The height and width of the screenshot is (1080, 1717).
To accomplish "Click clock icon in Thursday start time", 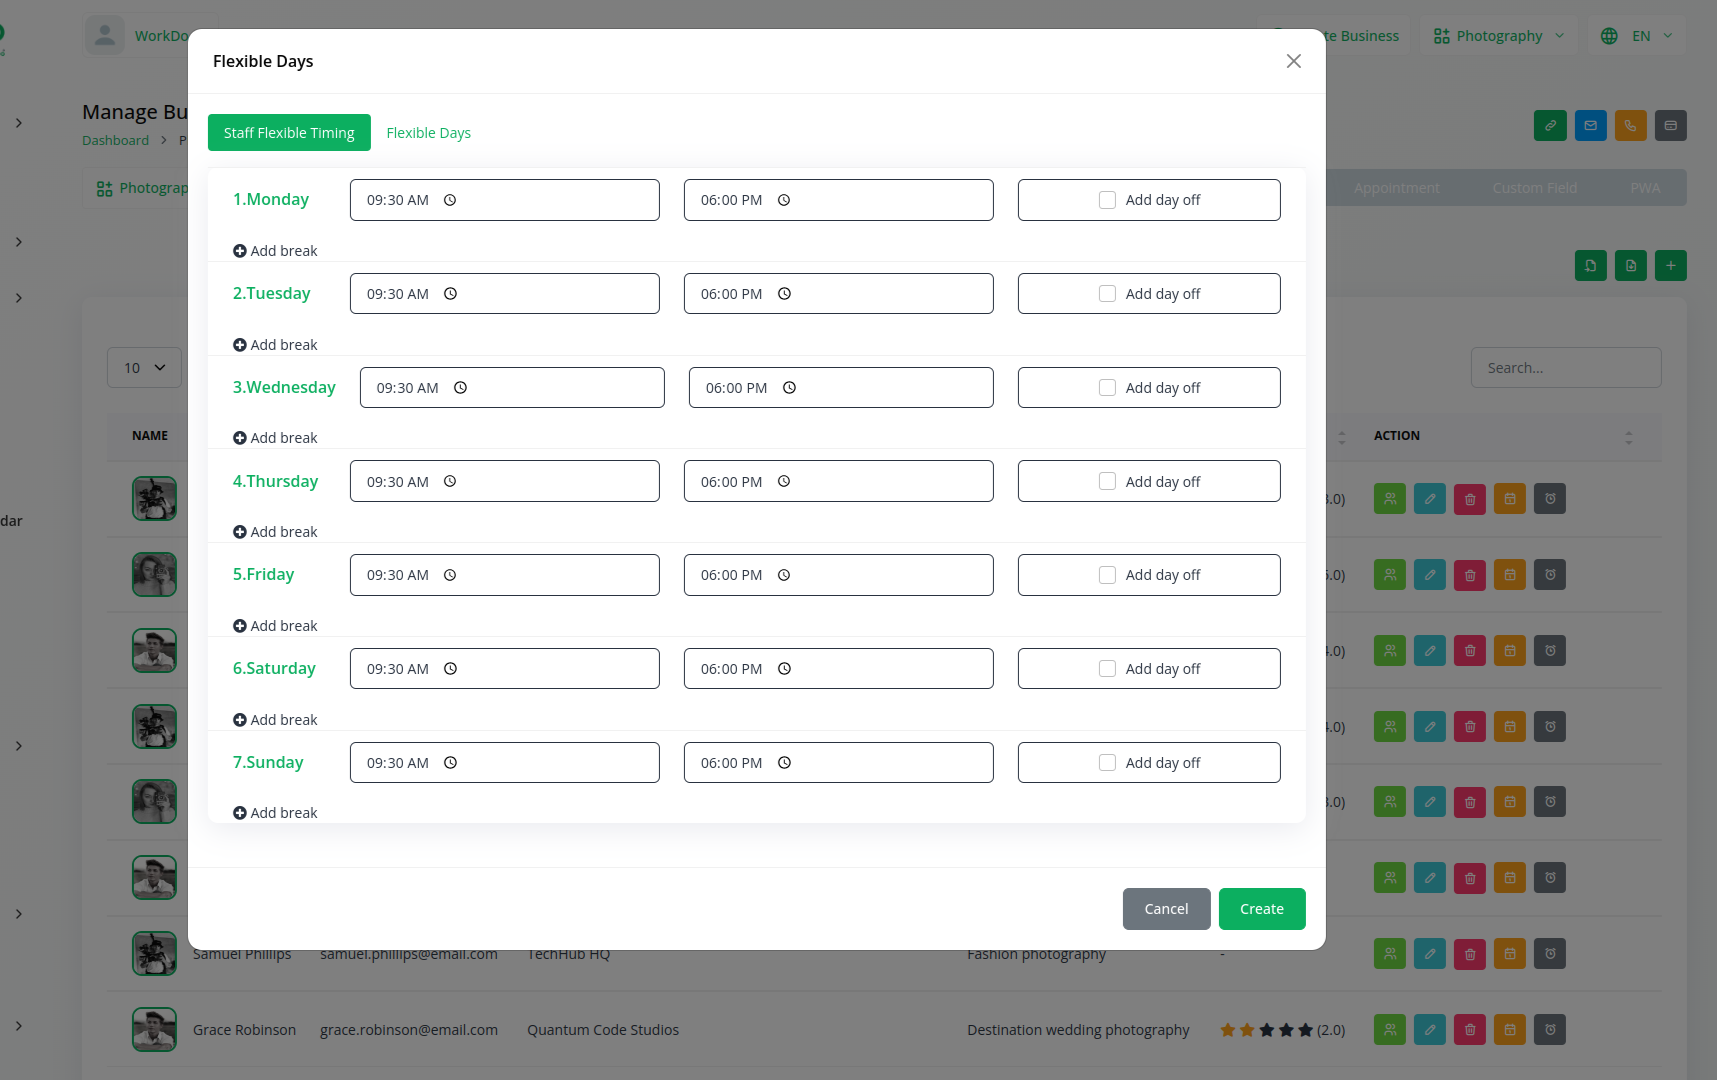I will [450, 481].
